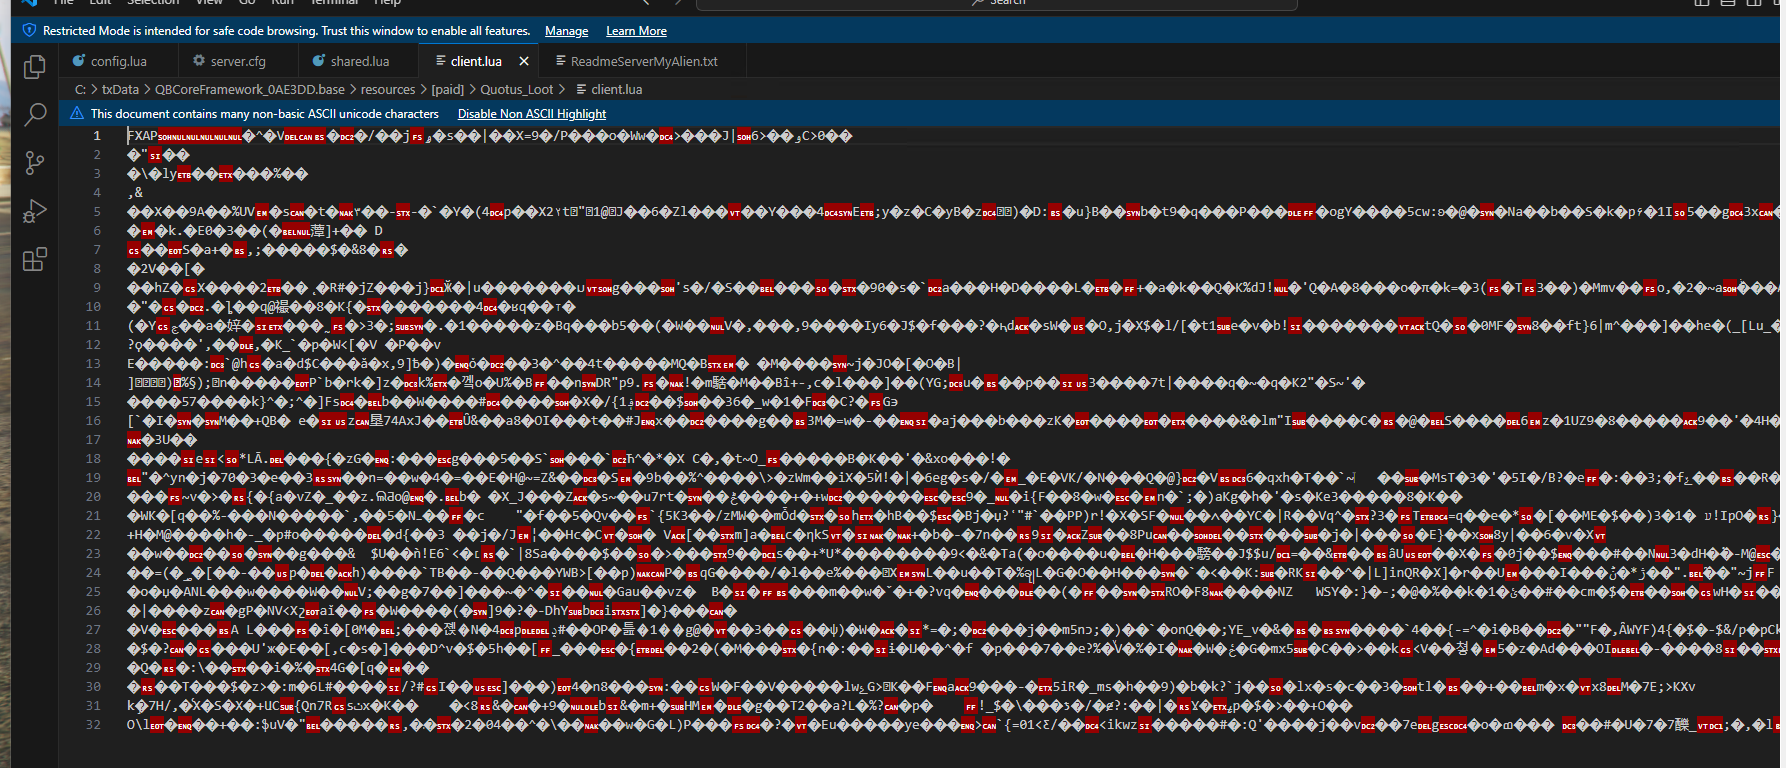Open the Explorer view in activity bar
This screenshot has height=768, width=1786.
(x=35, y=67)
